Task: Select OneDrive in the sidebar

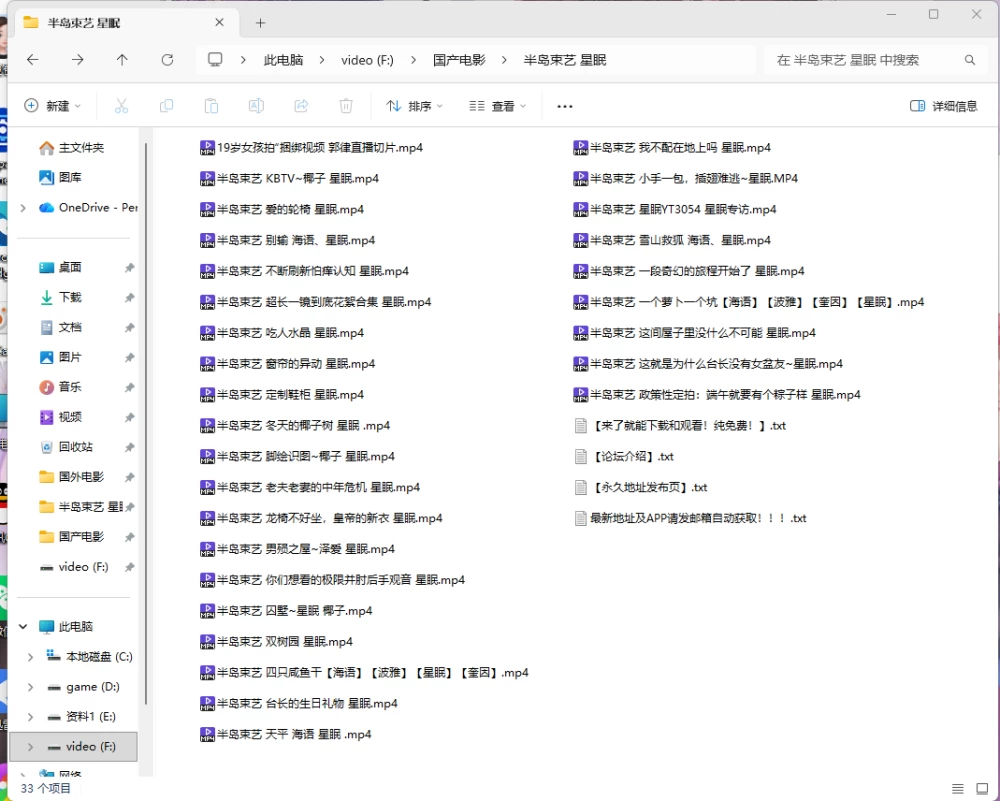Action: [89, 207]
